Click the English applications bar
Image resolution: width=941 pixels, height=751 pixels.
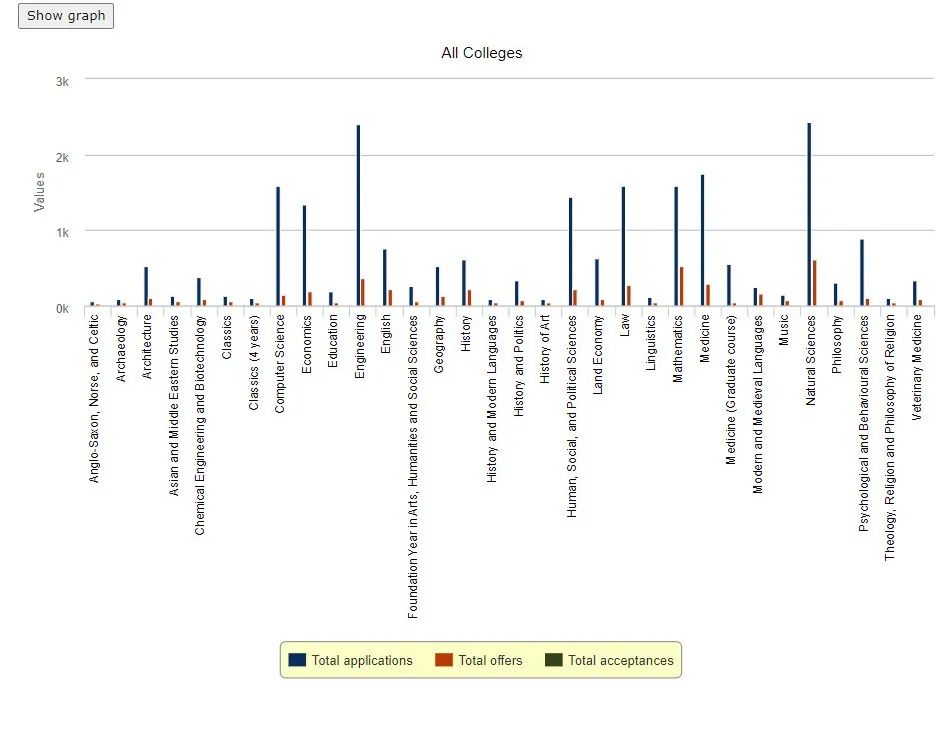(385, 278)
